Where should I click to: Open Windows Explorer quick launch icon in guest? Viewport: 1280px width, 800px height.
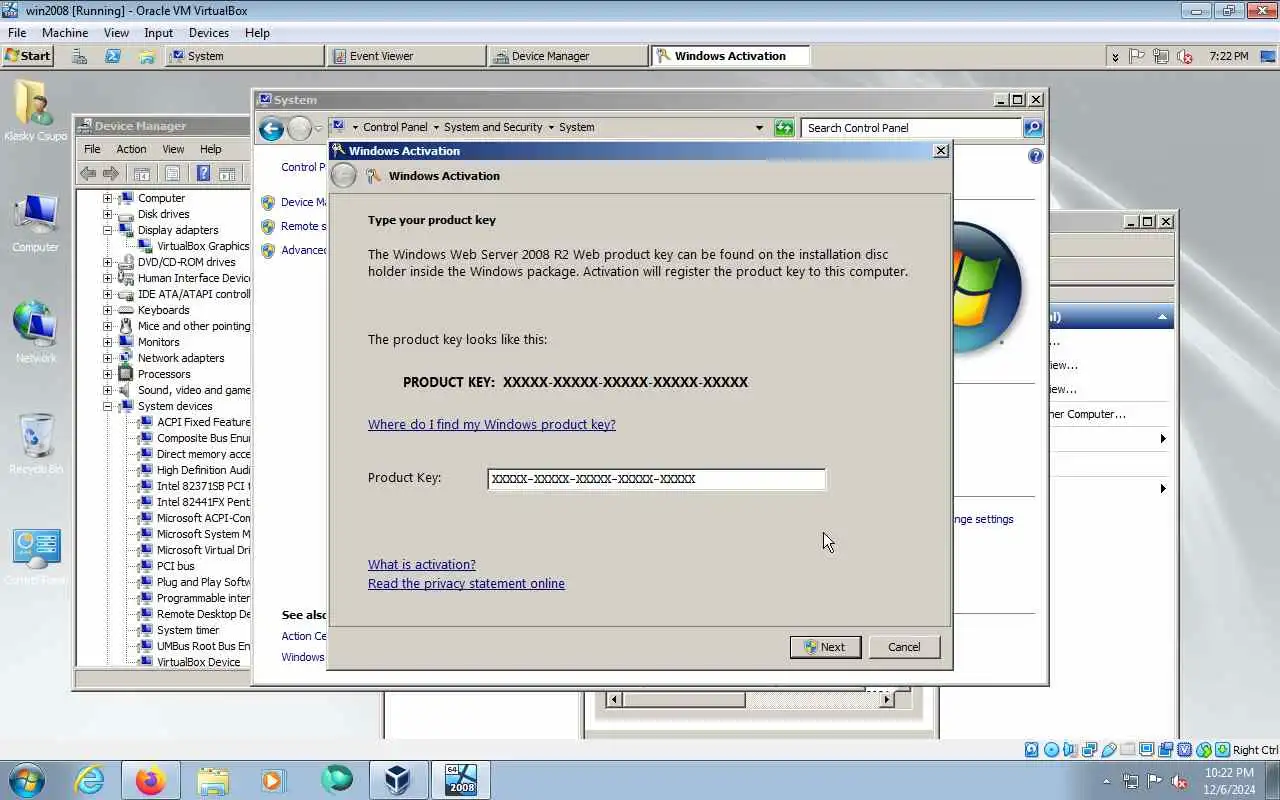pos(147,56)
